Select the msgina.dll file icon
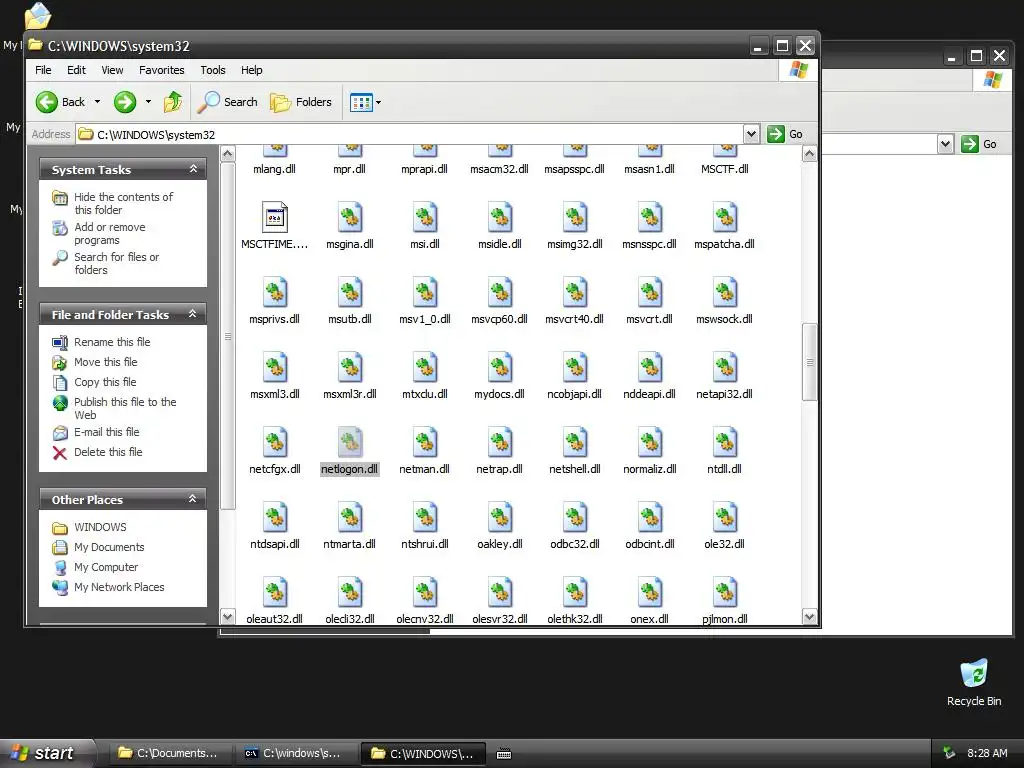This screenshot has height=768, width=1024. pos(349,217)
